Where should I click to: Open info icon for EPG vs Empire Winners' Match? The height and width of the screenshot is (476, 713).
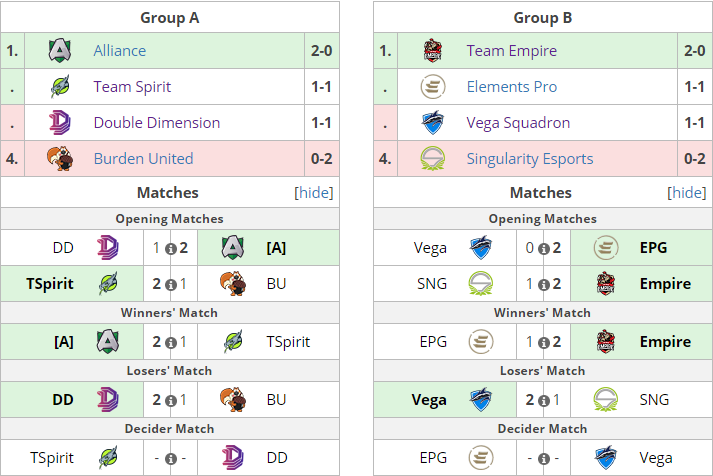[x=543, y=343]
